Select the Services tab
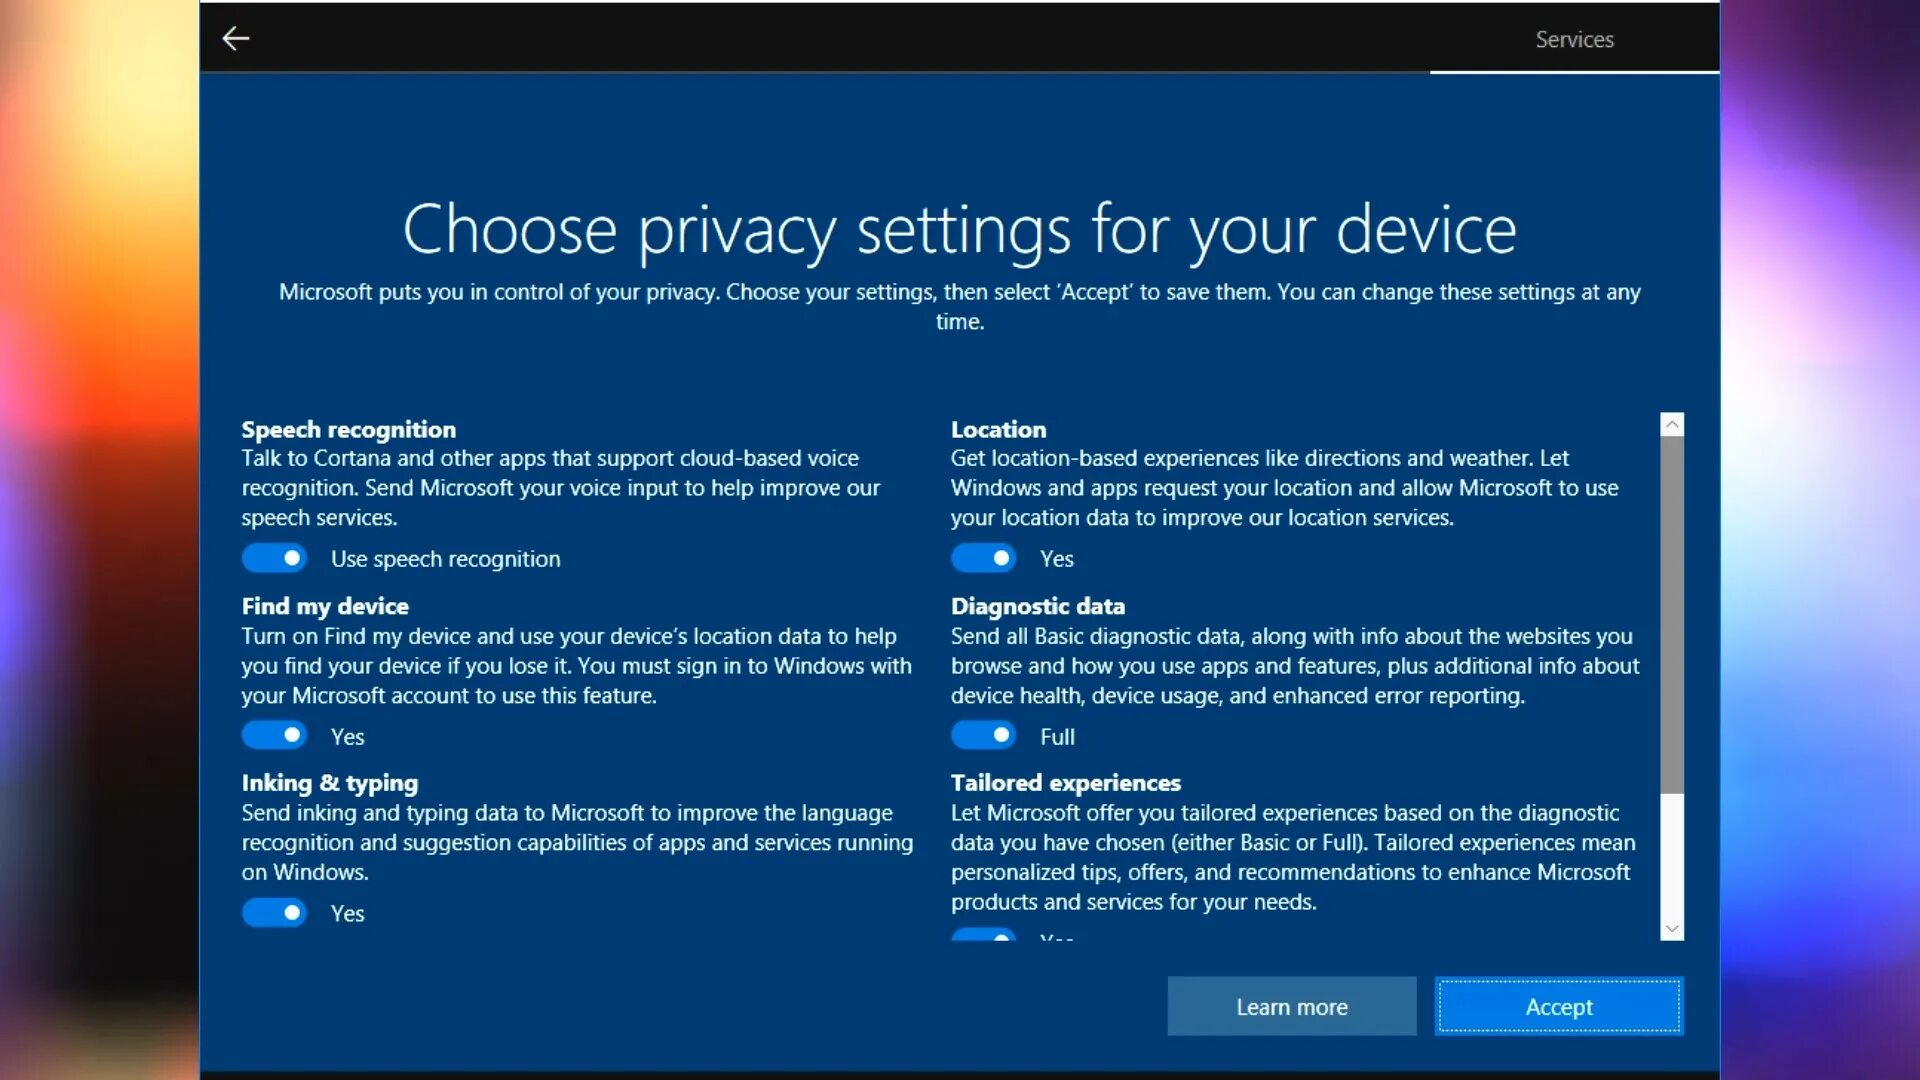The height and width of the screenshot is (1080, 1920). (1574, 39)
